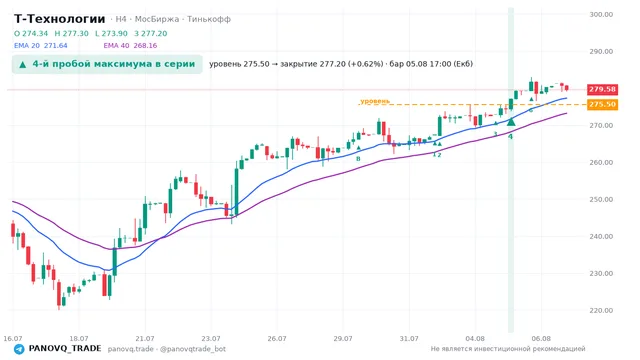Open the panovq.trade link in footer
Screen dimensions: 640x360
click(131, 349)
